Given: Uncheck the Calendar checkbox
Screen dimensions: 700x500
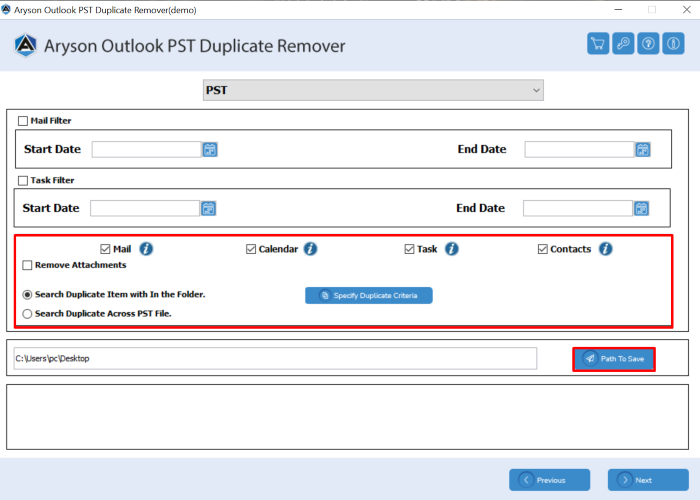Looking at the screenshot, I should tap(251, 249).
